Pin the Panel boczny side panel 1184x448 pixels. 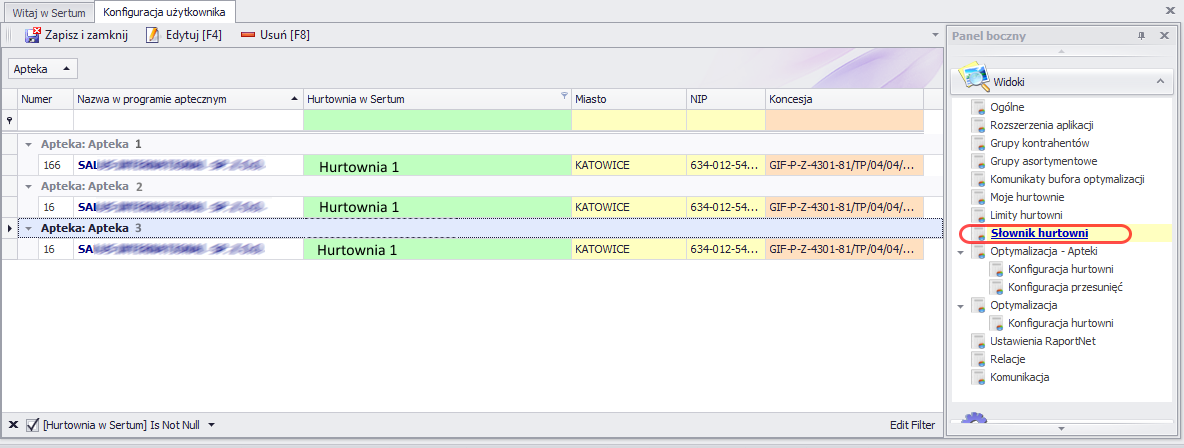(x=1142, y=36)
